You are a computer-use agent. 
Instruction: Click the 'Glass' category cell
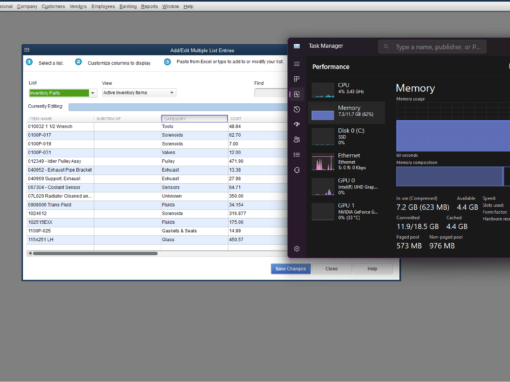(194, 240)
